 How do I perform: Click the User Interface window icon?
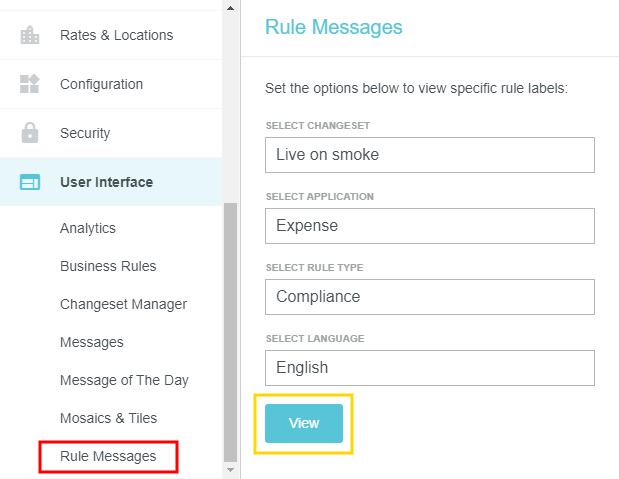point(30,182)
